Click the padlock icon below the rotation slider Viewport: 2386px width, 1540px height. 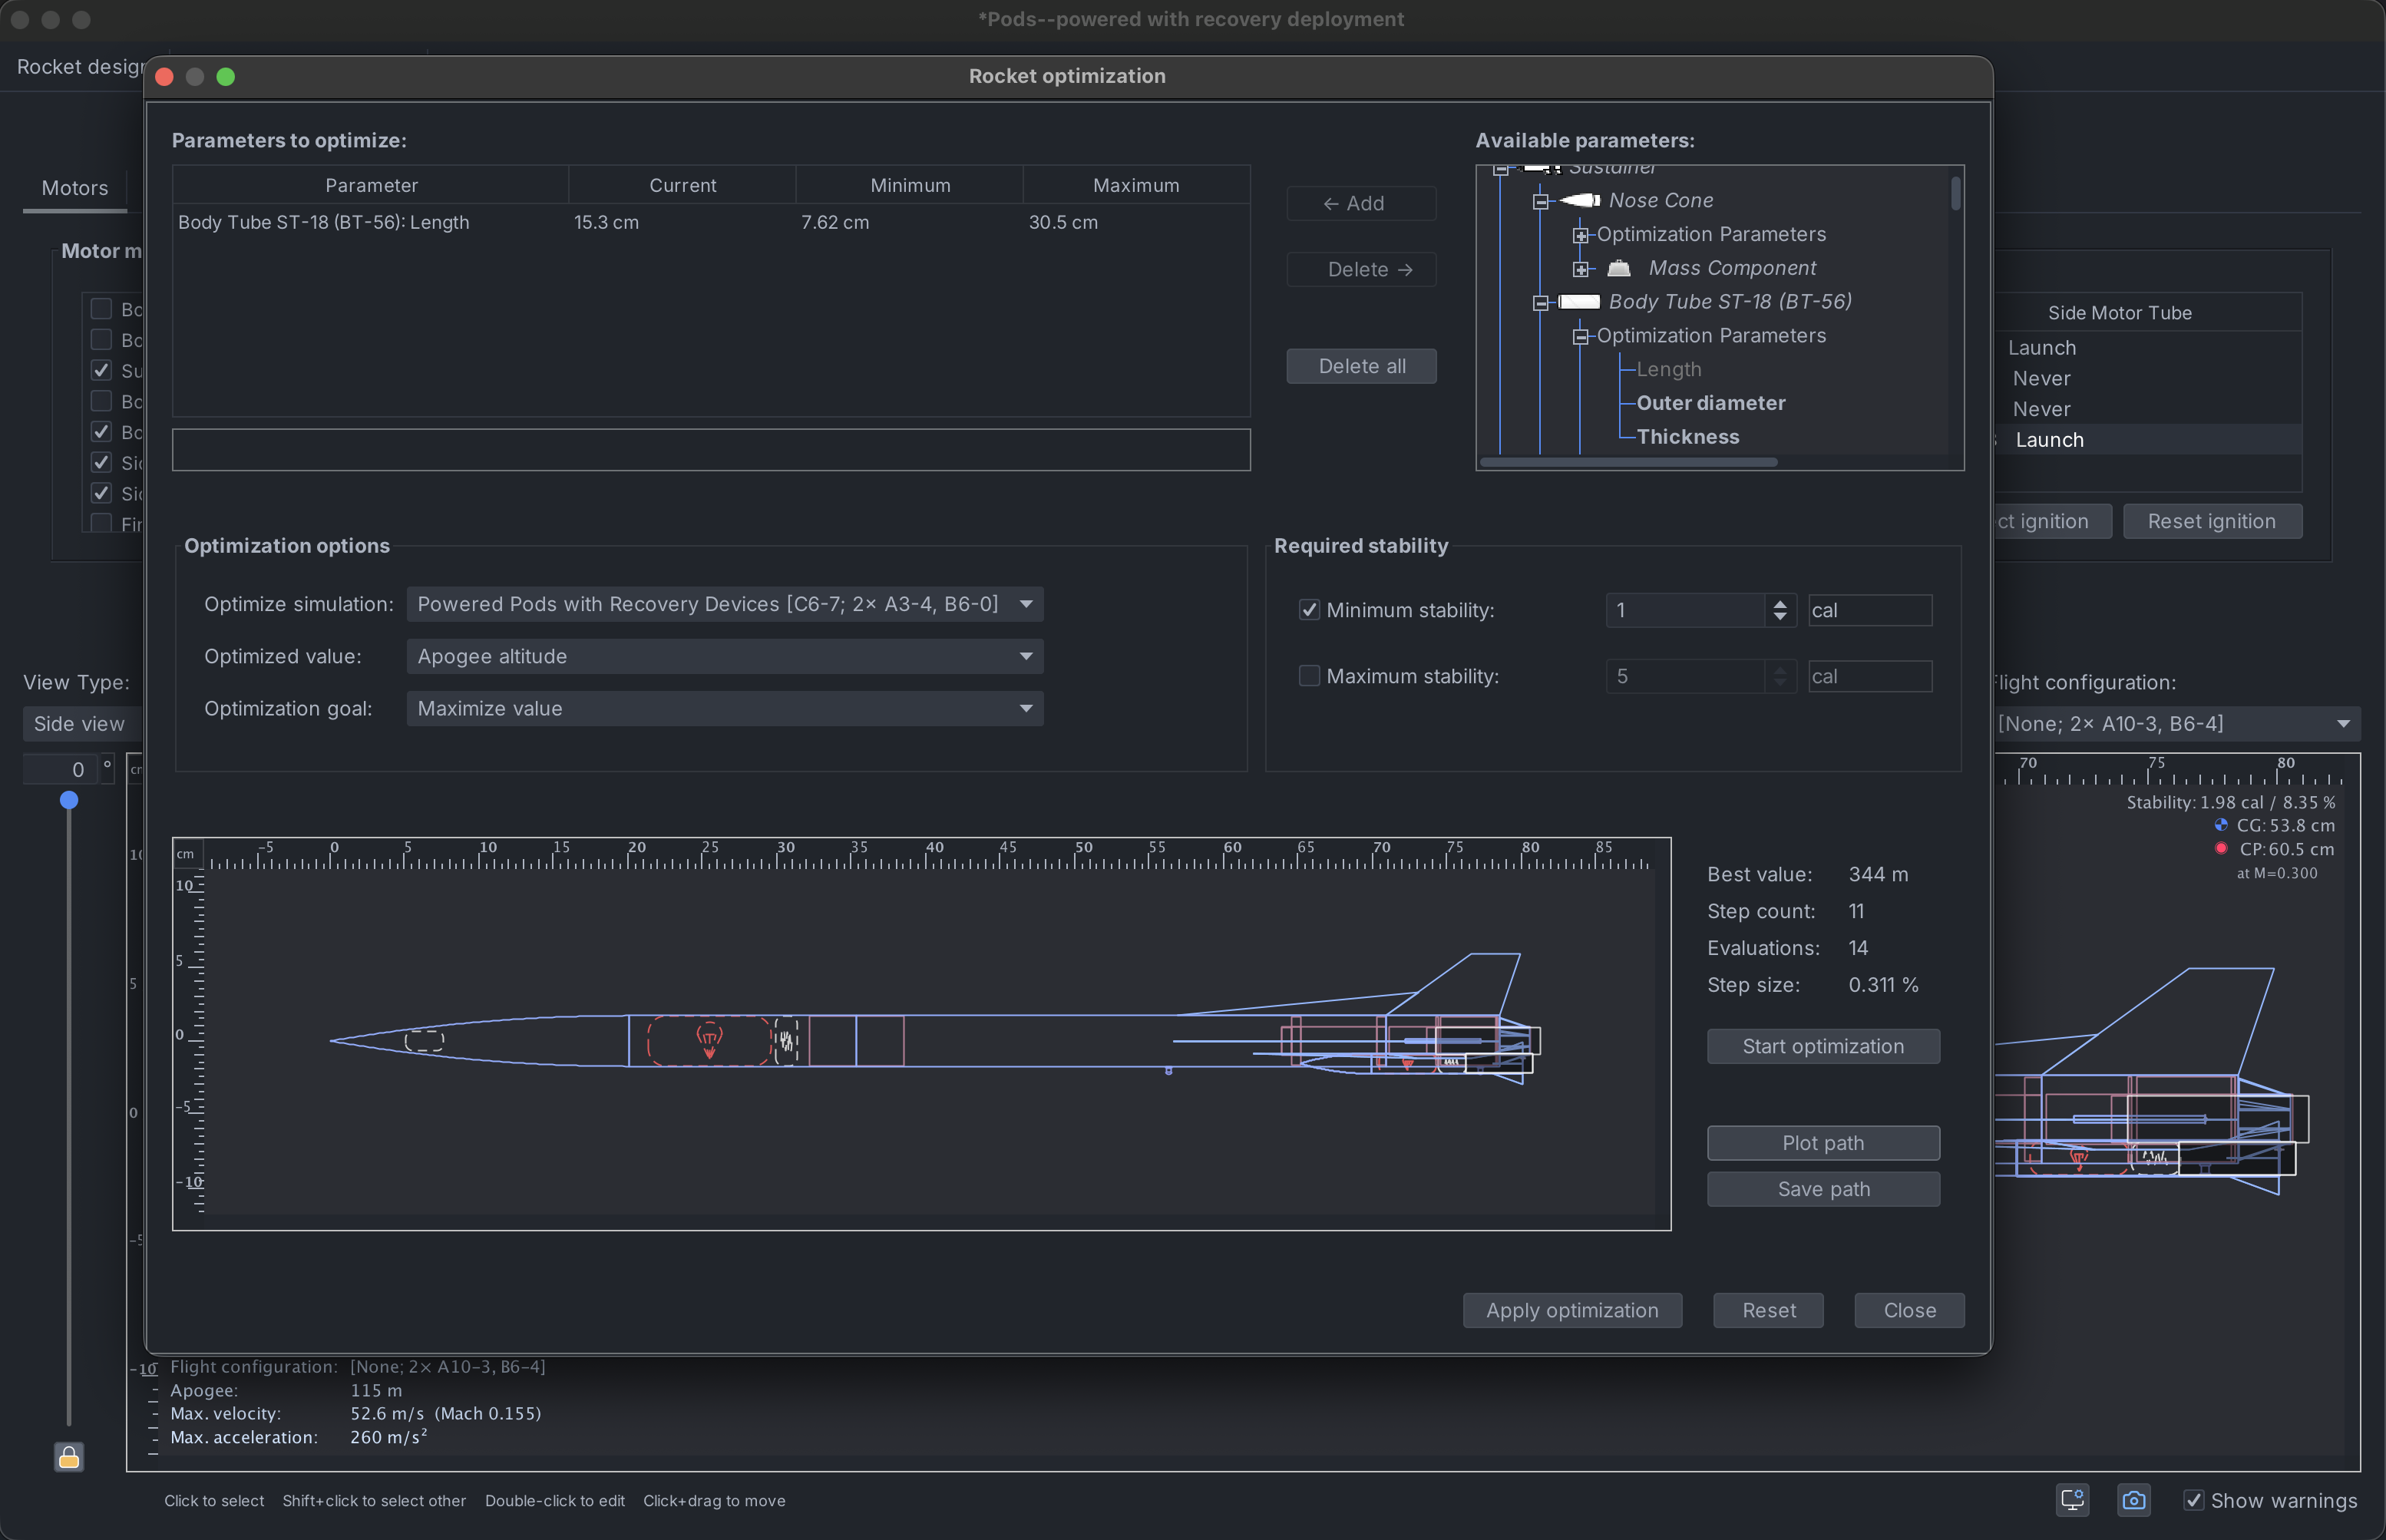coord(68,1457)
